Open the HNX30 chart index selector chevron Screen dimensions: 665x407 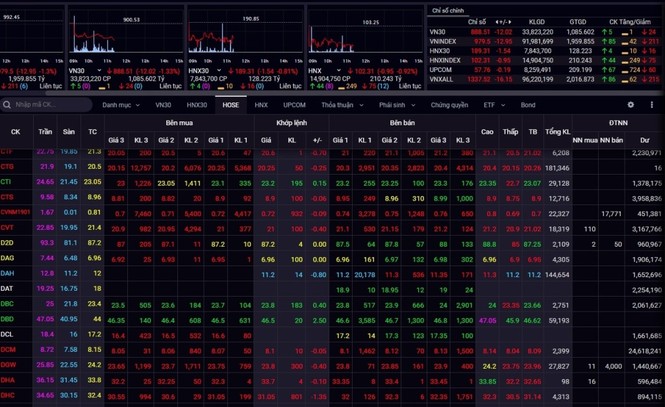click(x=219, y=70)
